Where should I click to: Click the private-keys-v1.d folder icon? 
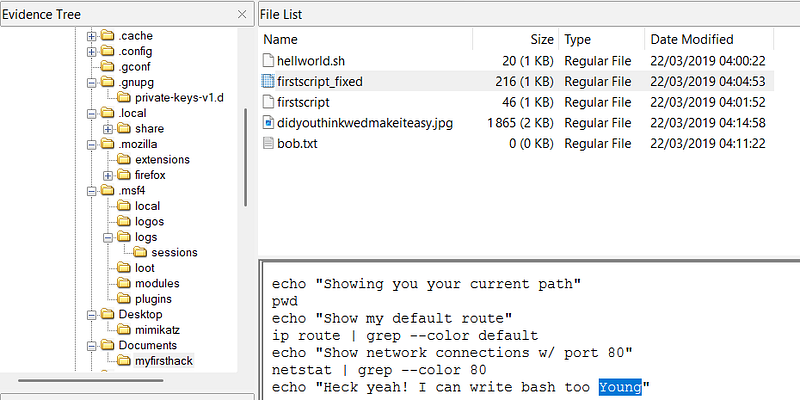125,98
